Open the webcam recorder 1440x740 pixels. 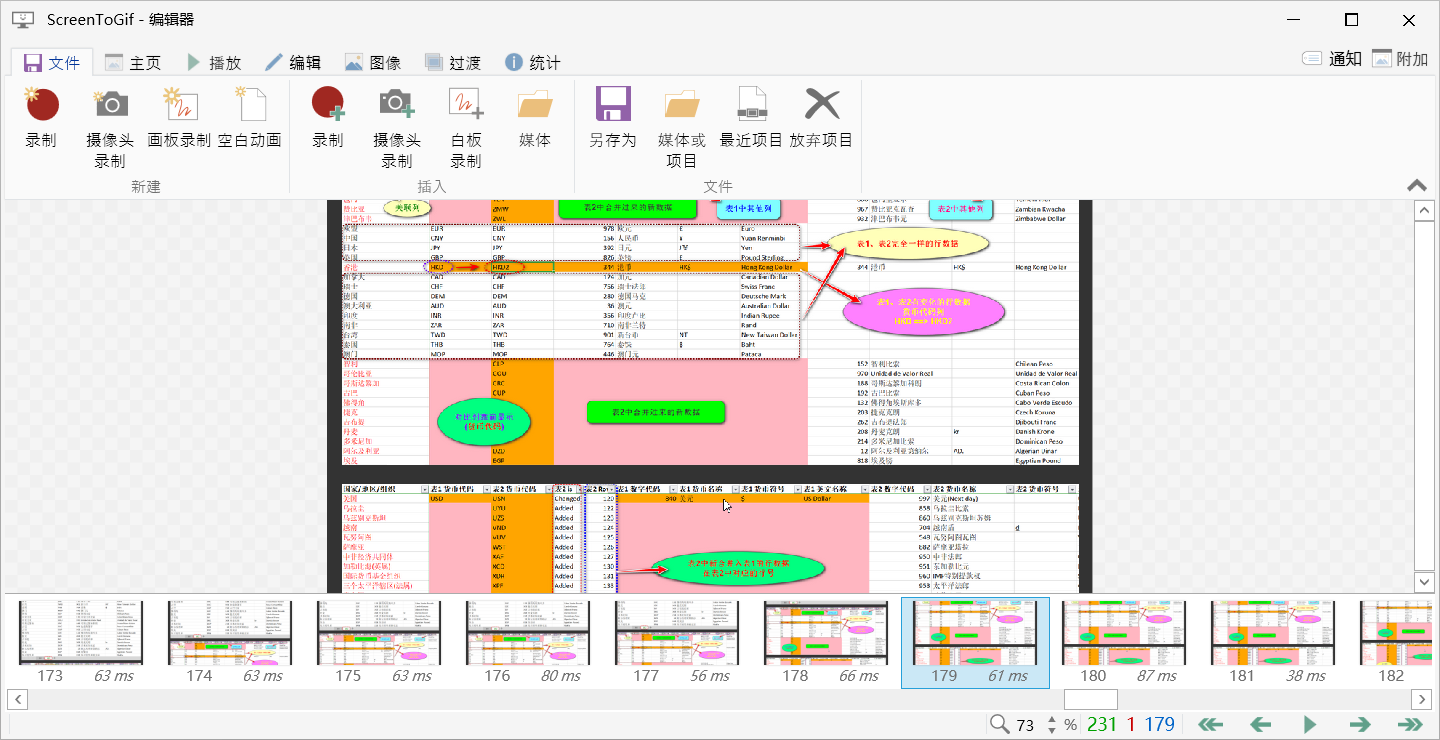pos(109,120)
